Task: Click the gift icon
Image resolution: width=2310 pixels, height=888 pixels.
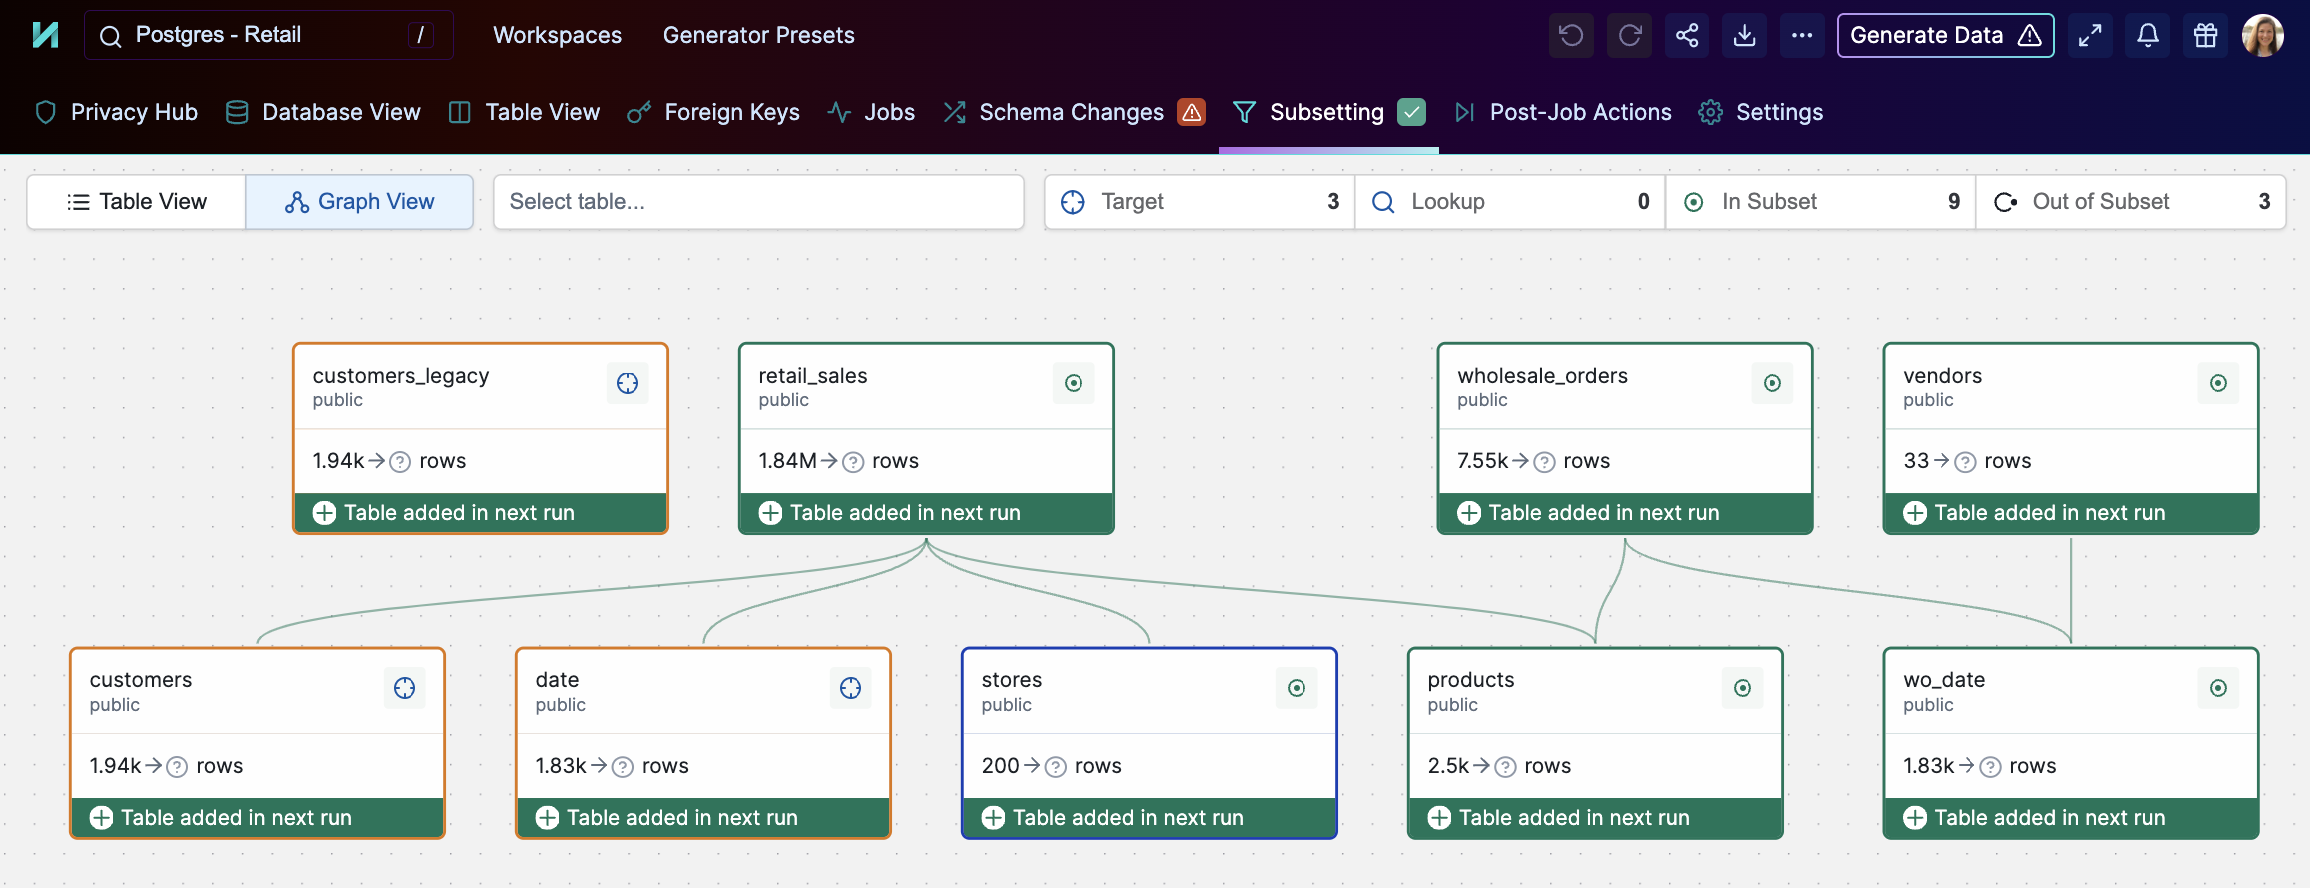Action: pos(2205,36)
